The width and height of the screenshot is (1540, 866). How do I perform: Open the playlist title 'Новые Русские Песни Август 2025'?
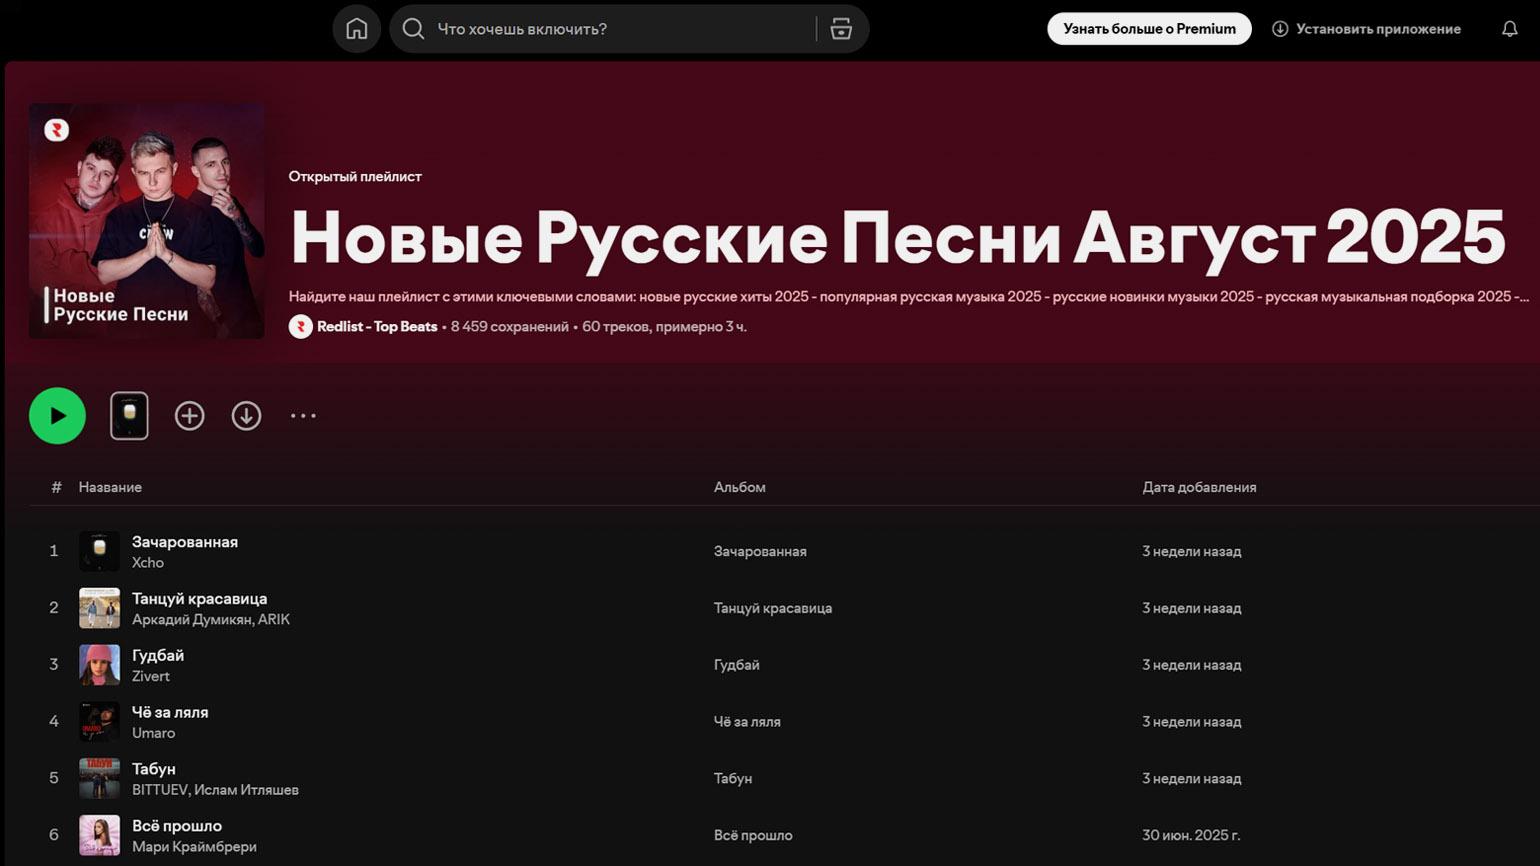pos(897,238)
